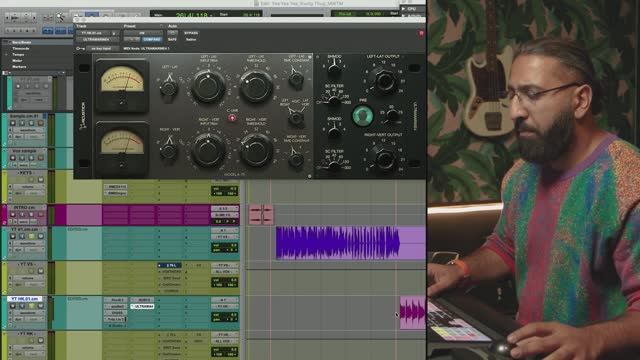Expand the Tempo ruler triangle

tap(6, 54)
